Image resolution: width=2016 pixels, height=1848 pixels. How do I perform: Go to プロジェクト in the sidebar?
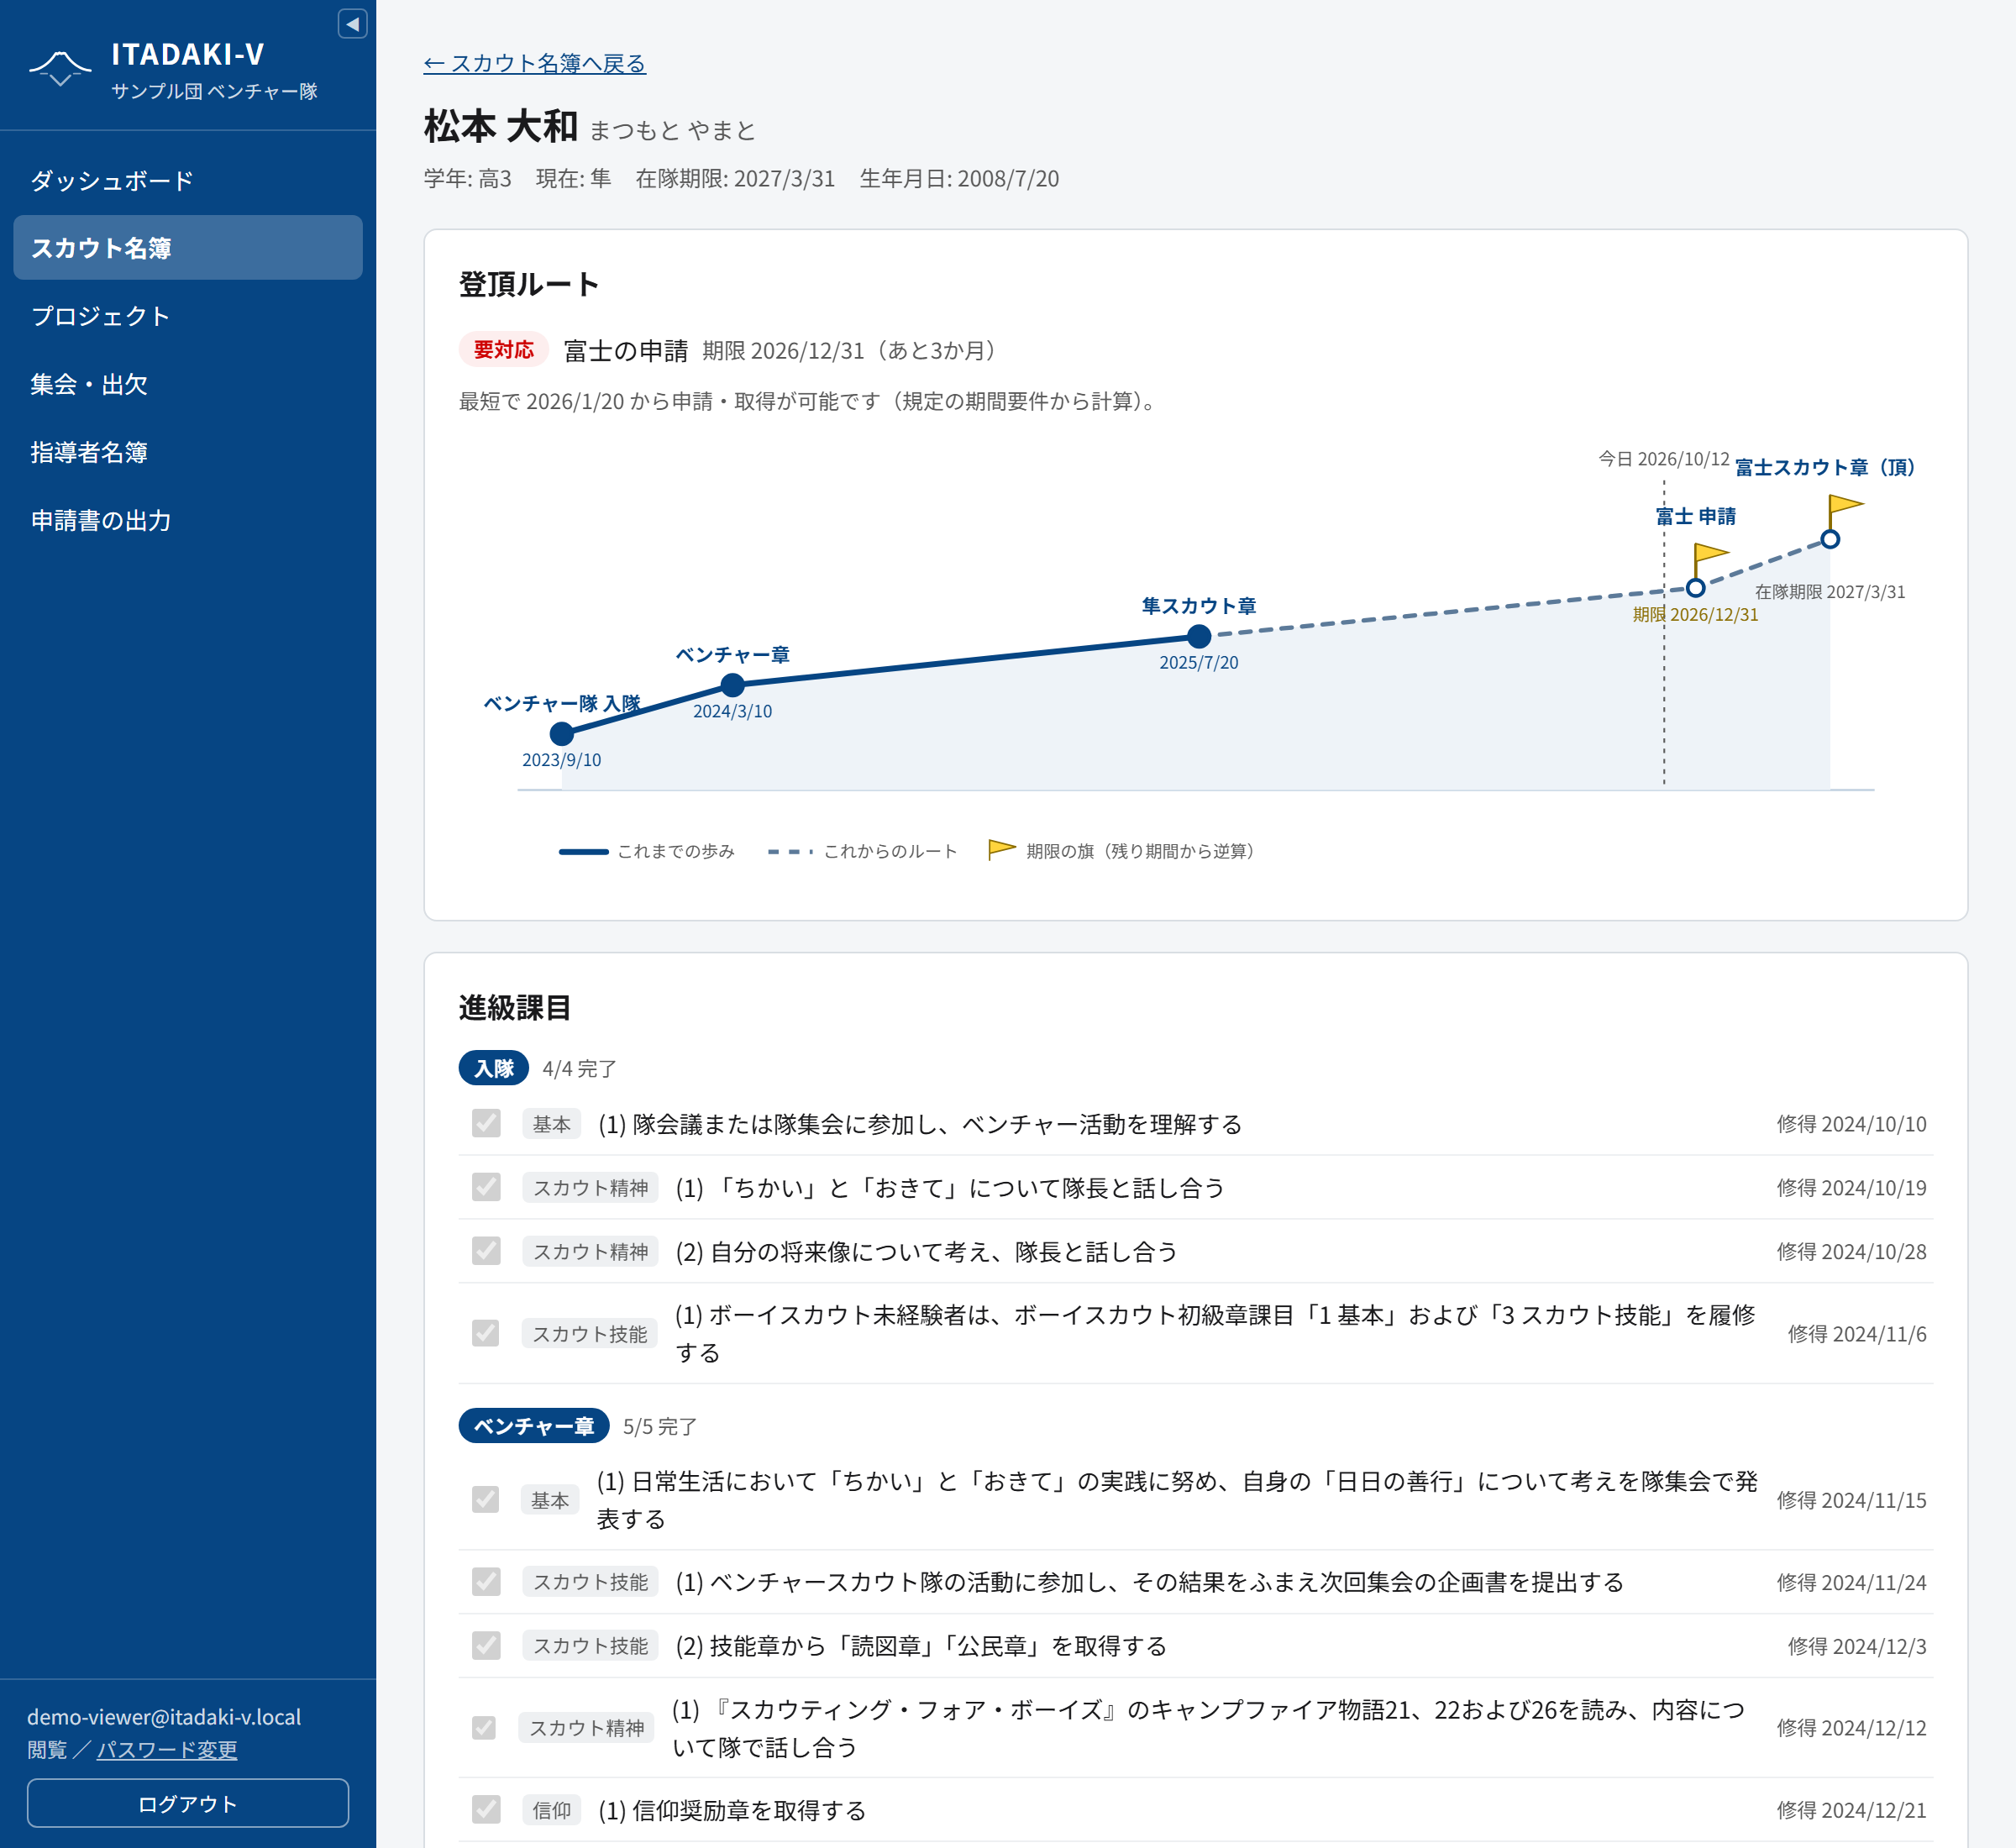coord(188,316)
